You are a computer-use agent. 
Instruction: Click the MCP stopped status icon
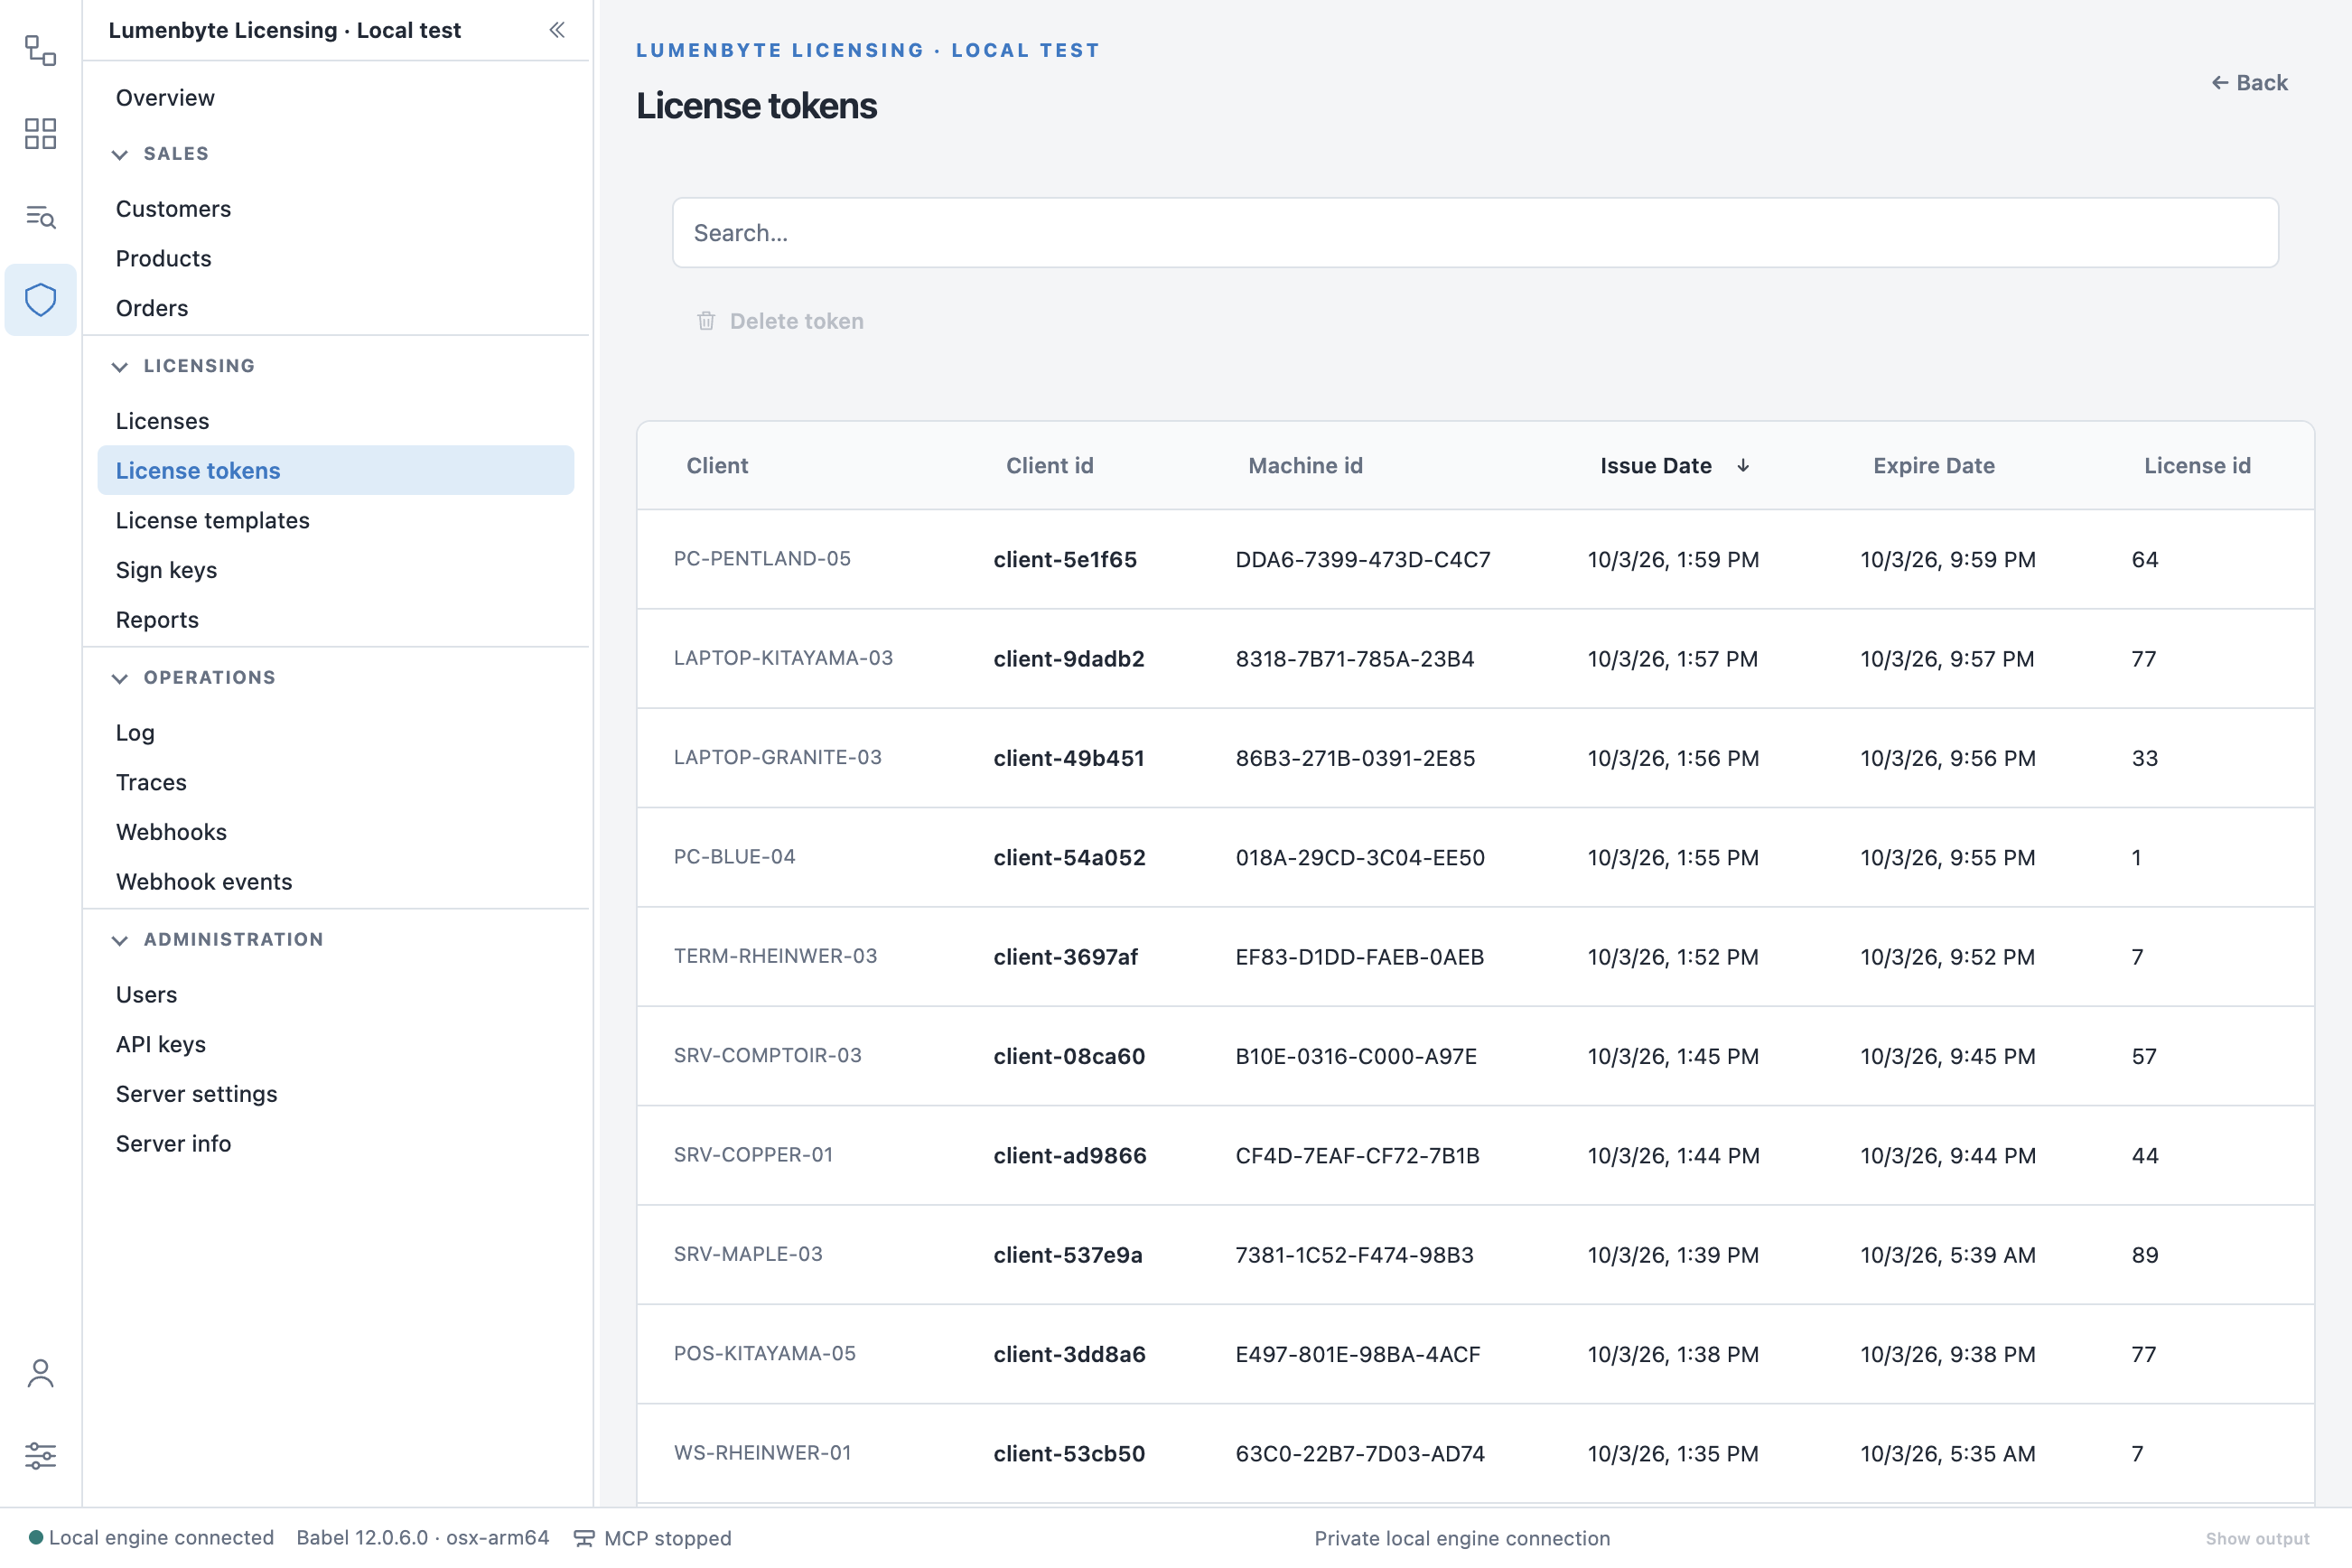point(584,1538)
